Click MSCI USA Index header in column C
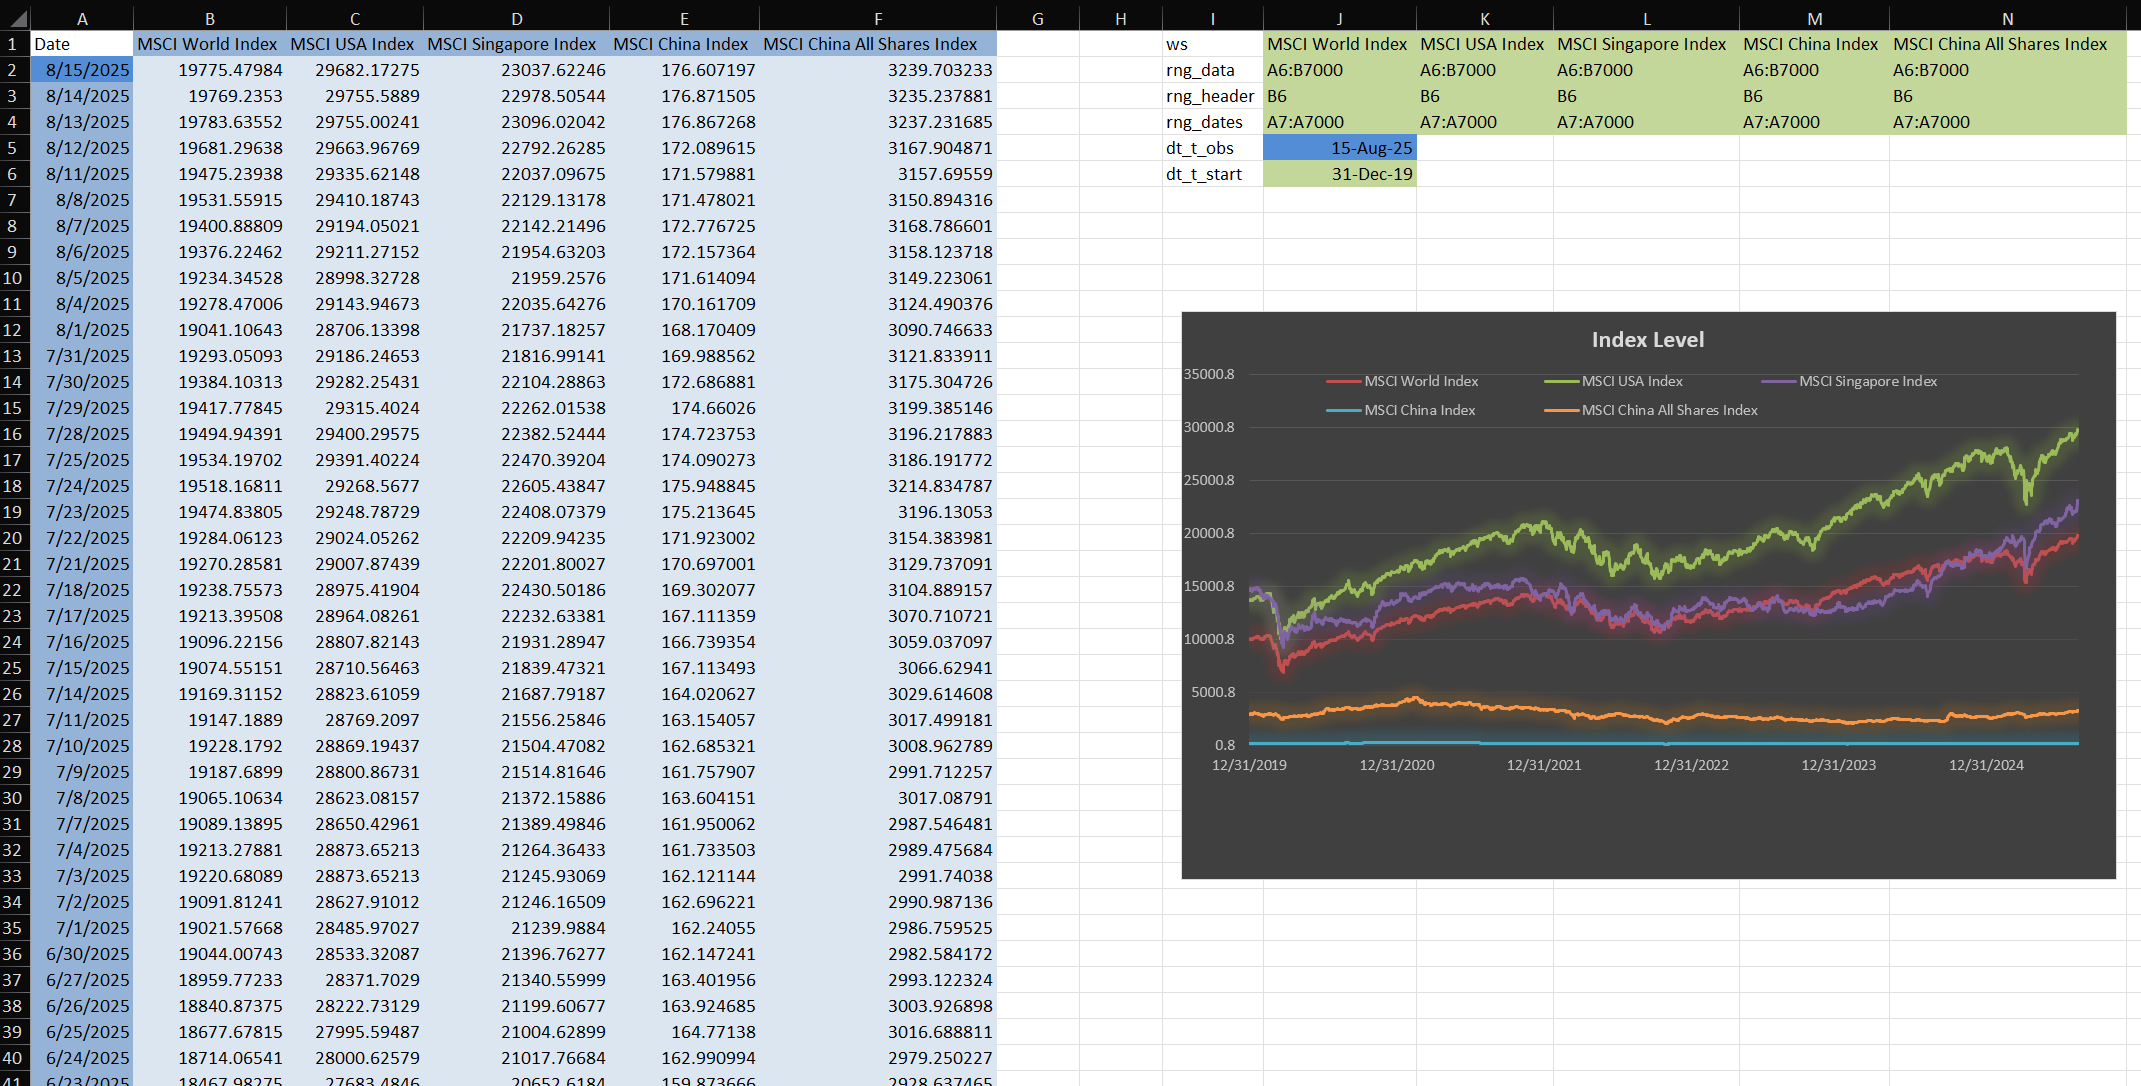Image resolution: width=2141 pixels, height=1086 pixels. click(355, 44)
